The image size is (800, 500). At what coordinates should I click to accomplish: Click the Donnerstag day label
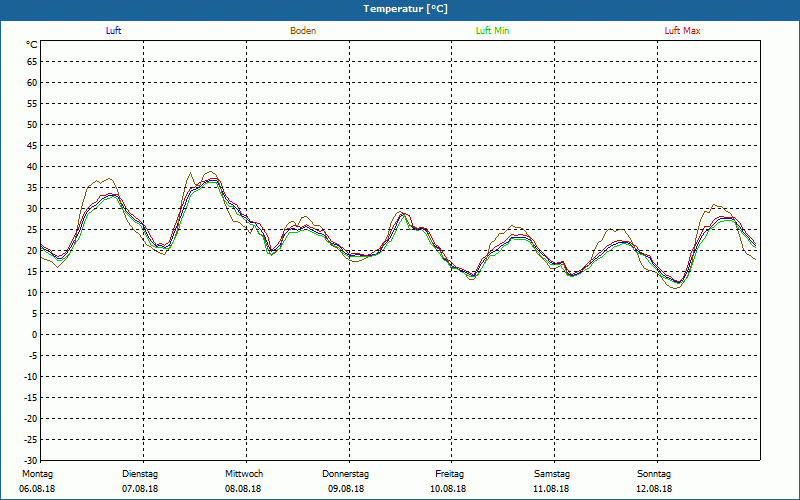pos(345,474)
